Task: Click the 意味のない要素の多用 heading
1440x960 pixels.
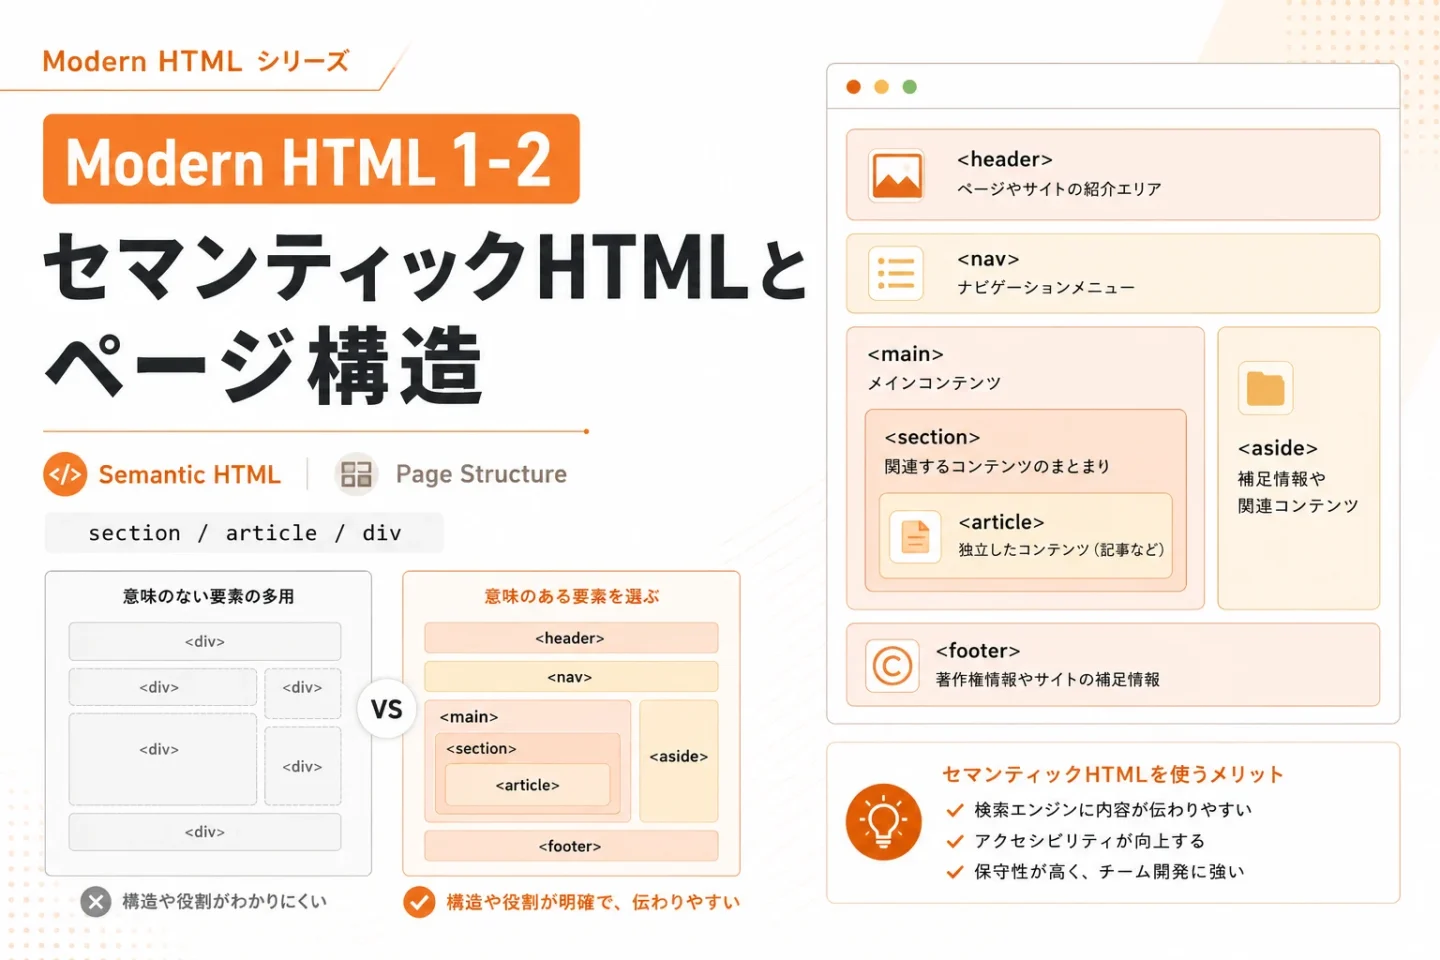Action: (208, 596)
